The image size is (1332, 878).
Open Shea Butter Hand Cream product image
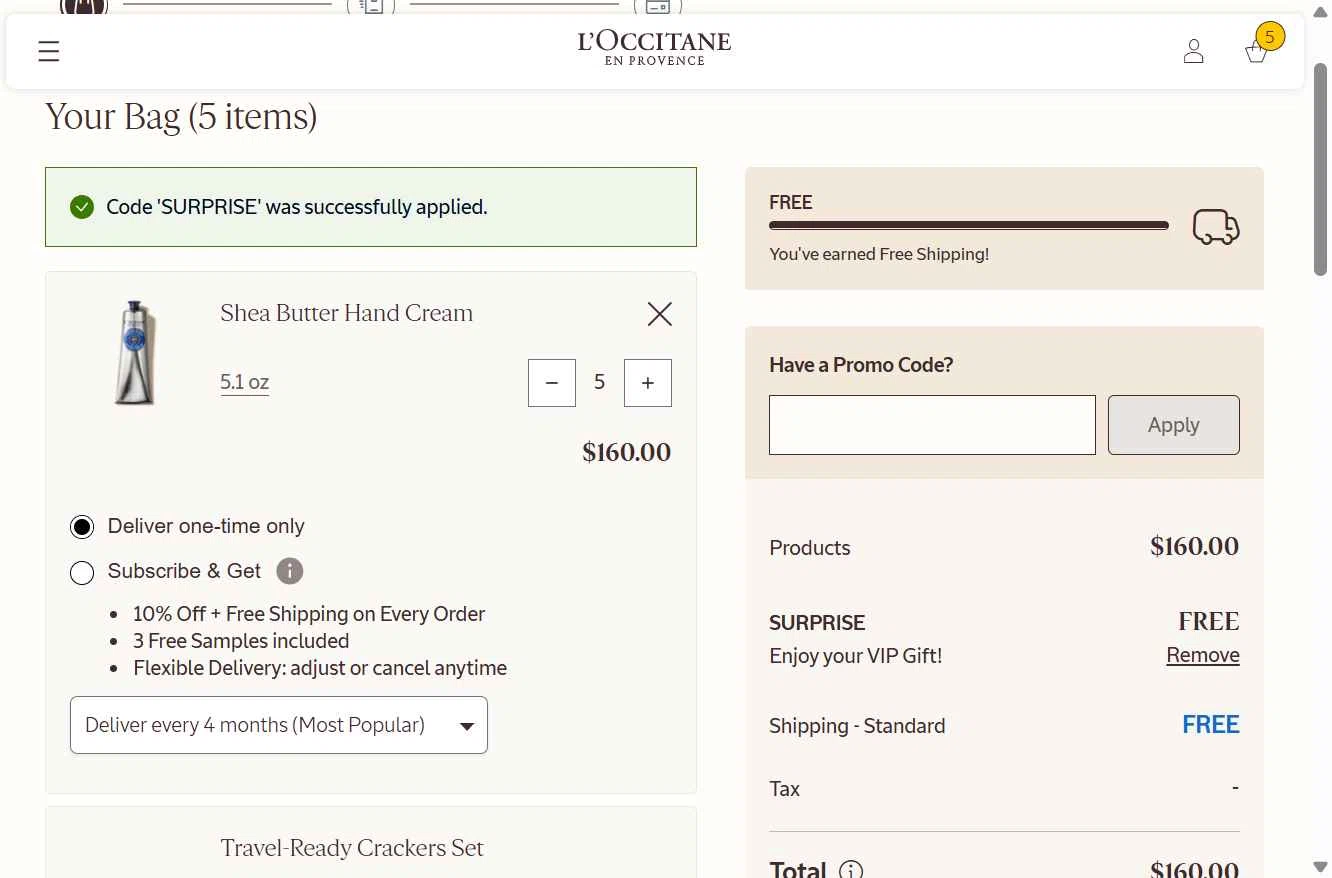pos(135,352)
